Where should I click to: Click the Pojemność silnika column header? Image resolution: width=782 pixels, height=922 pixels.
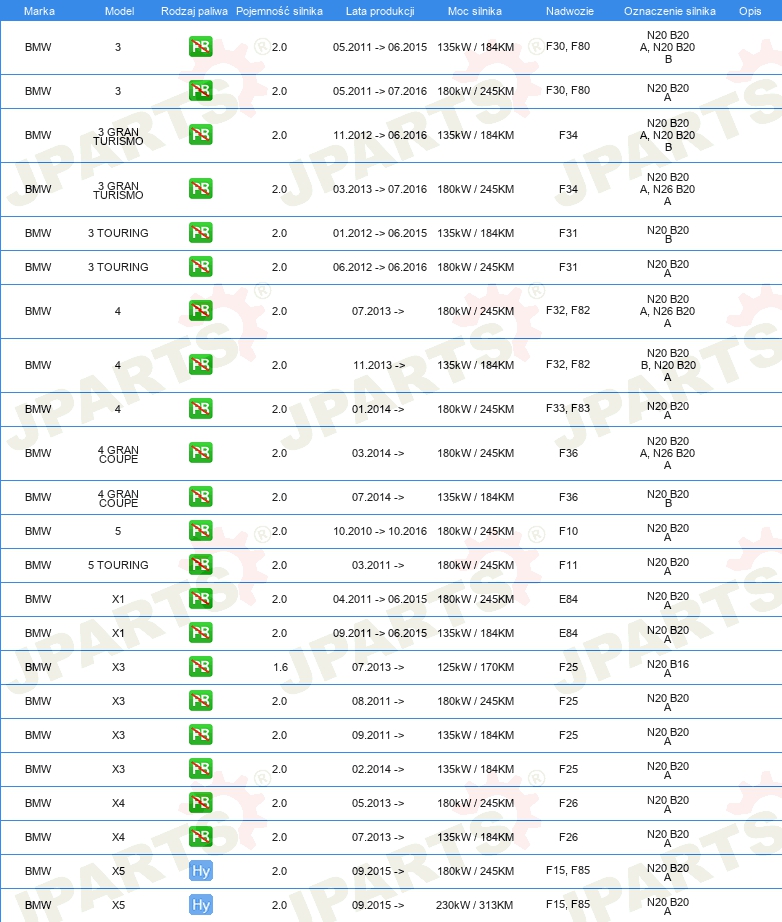click(279, 11)
